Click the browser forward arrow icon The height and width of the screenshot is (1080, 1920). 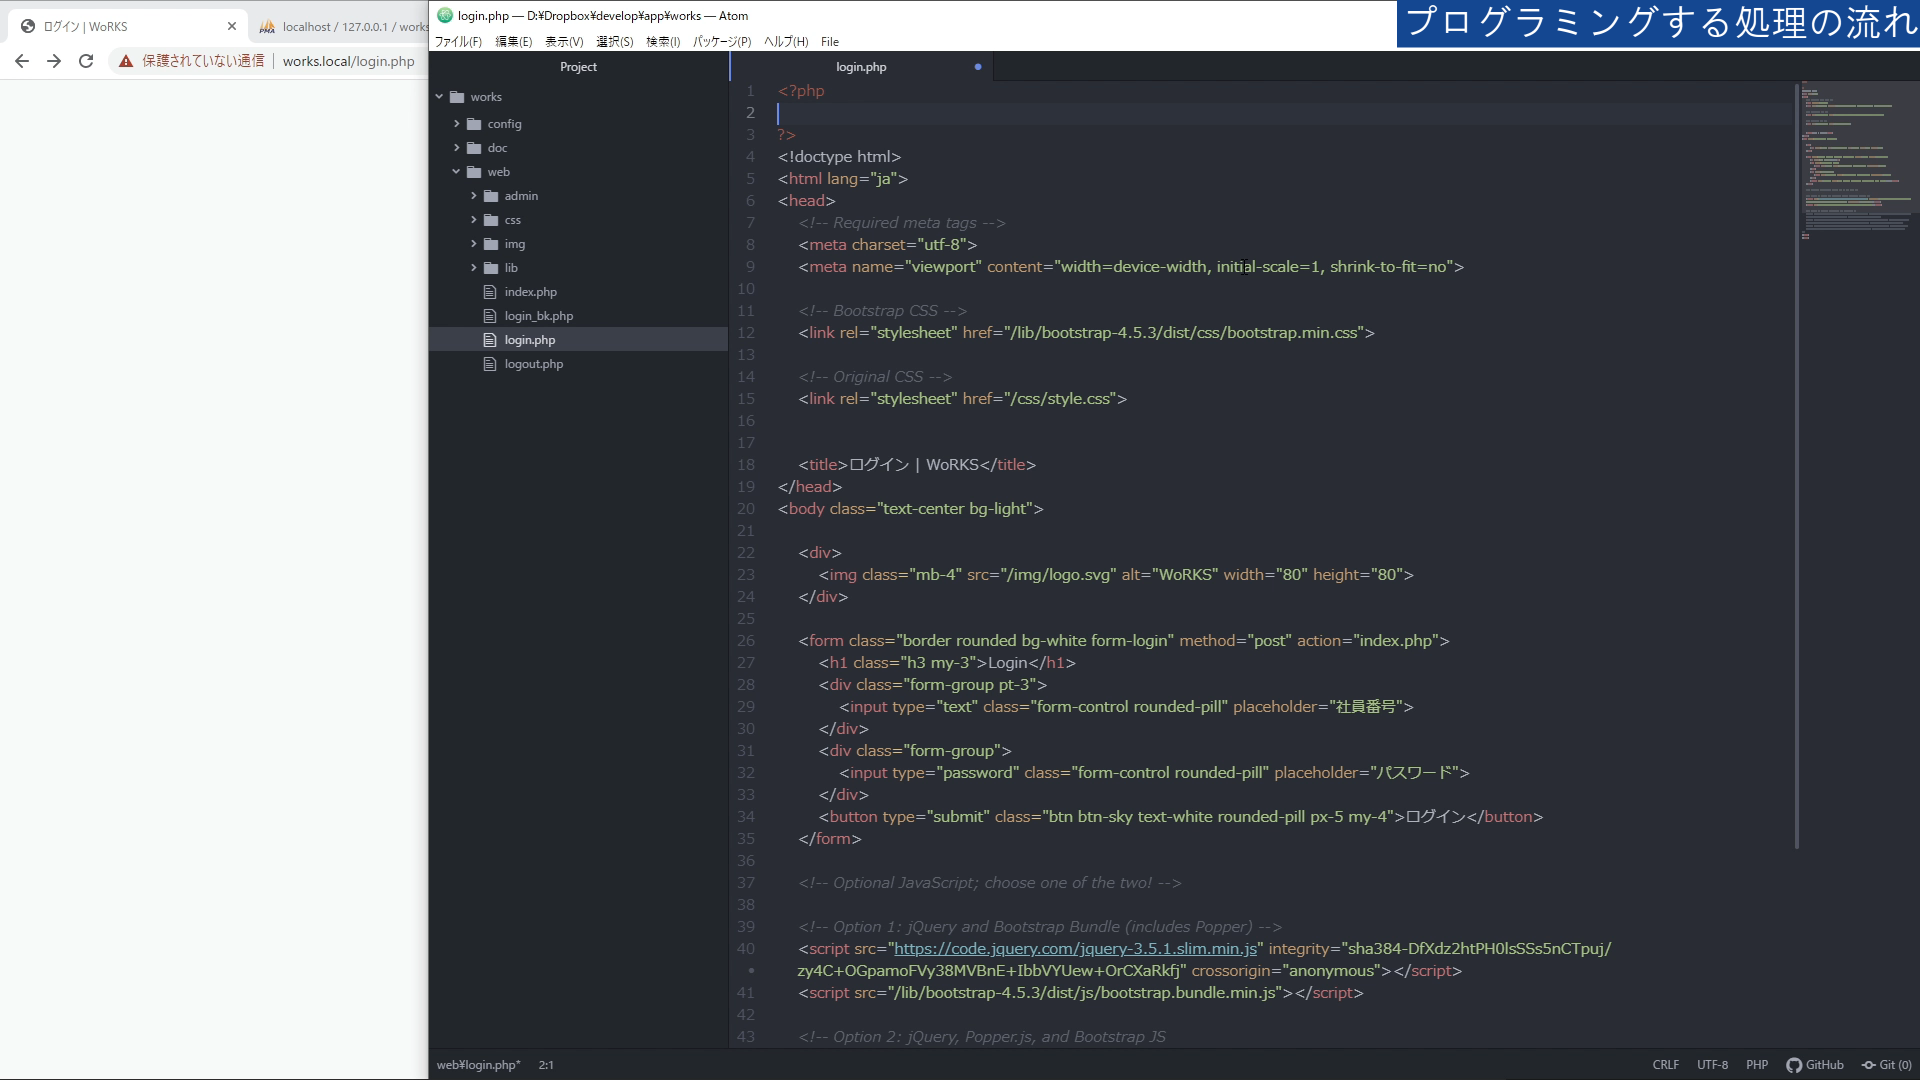(x=54, y=61)
